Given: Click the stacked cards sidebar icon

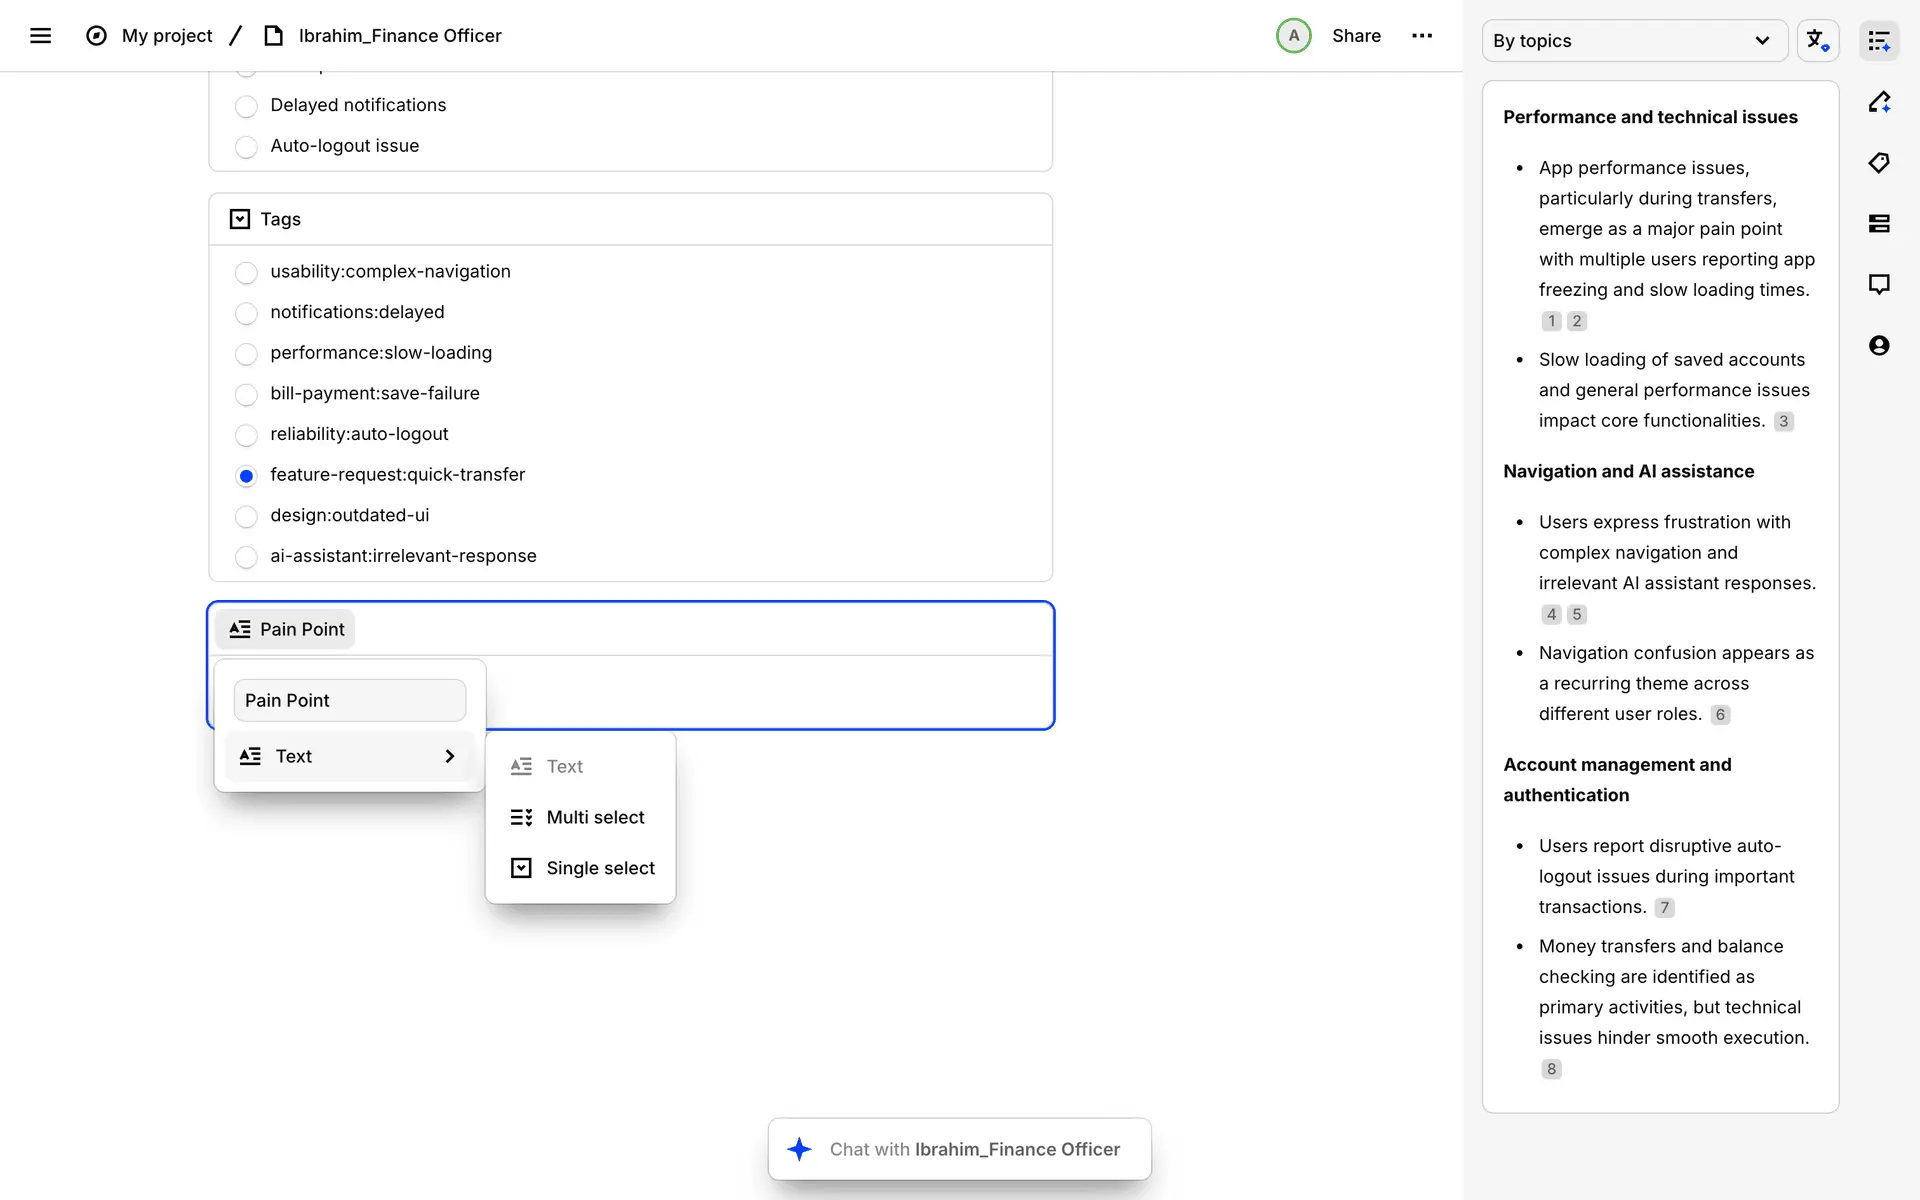Looking at the screenshot, I should pos(1879,224).
